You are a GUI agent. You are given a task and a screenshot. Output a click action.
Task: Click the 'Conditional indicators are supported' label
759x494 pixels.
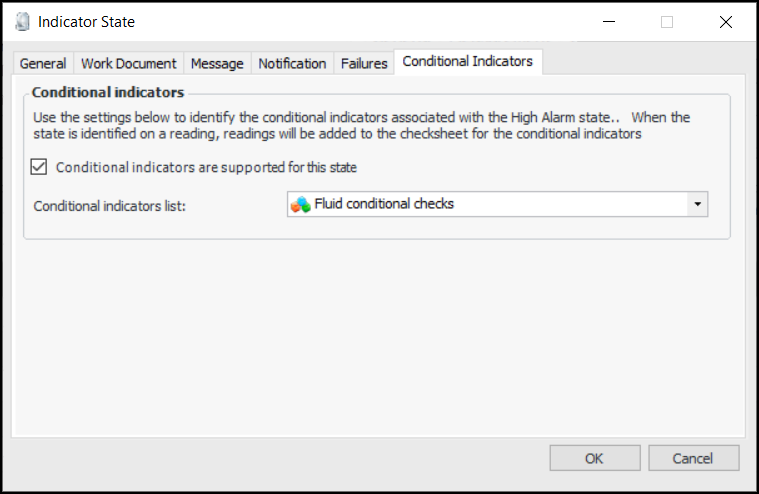206,167
